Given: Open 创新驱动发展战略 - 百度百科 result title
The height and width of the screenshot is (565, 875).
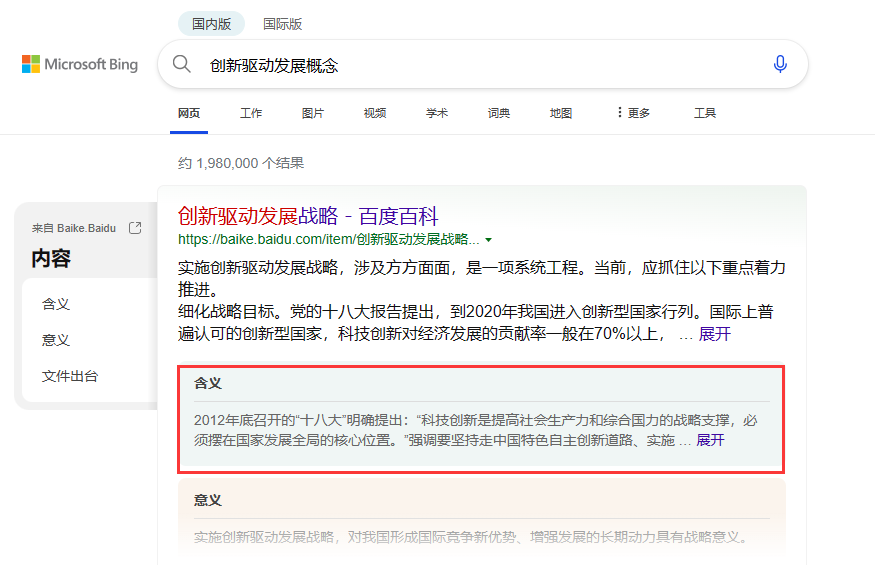Looking at the screenshot, I should [308, 216].
